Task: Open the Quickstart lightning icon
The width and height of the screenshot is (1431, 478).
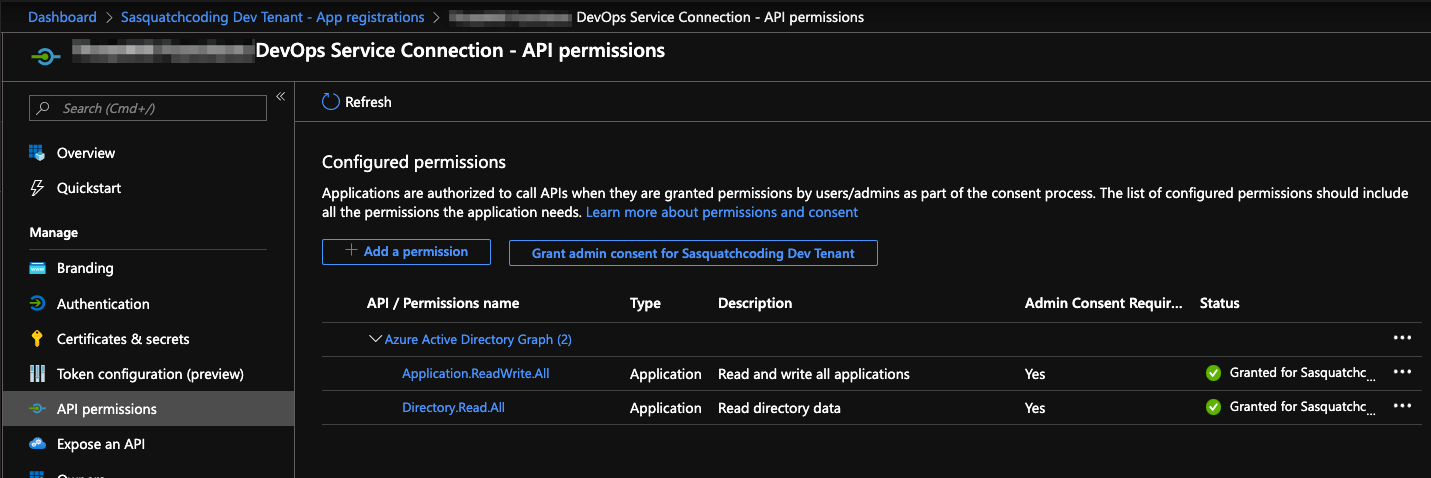Action: pos(38,188)
